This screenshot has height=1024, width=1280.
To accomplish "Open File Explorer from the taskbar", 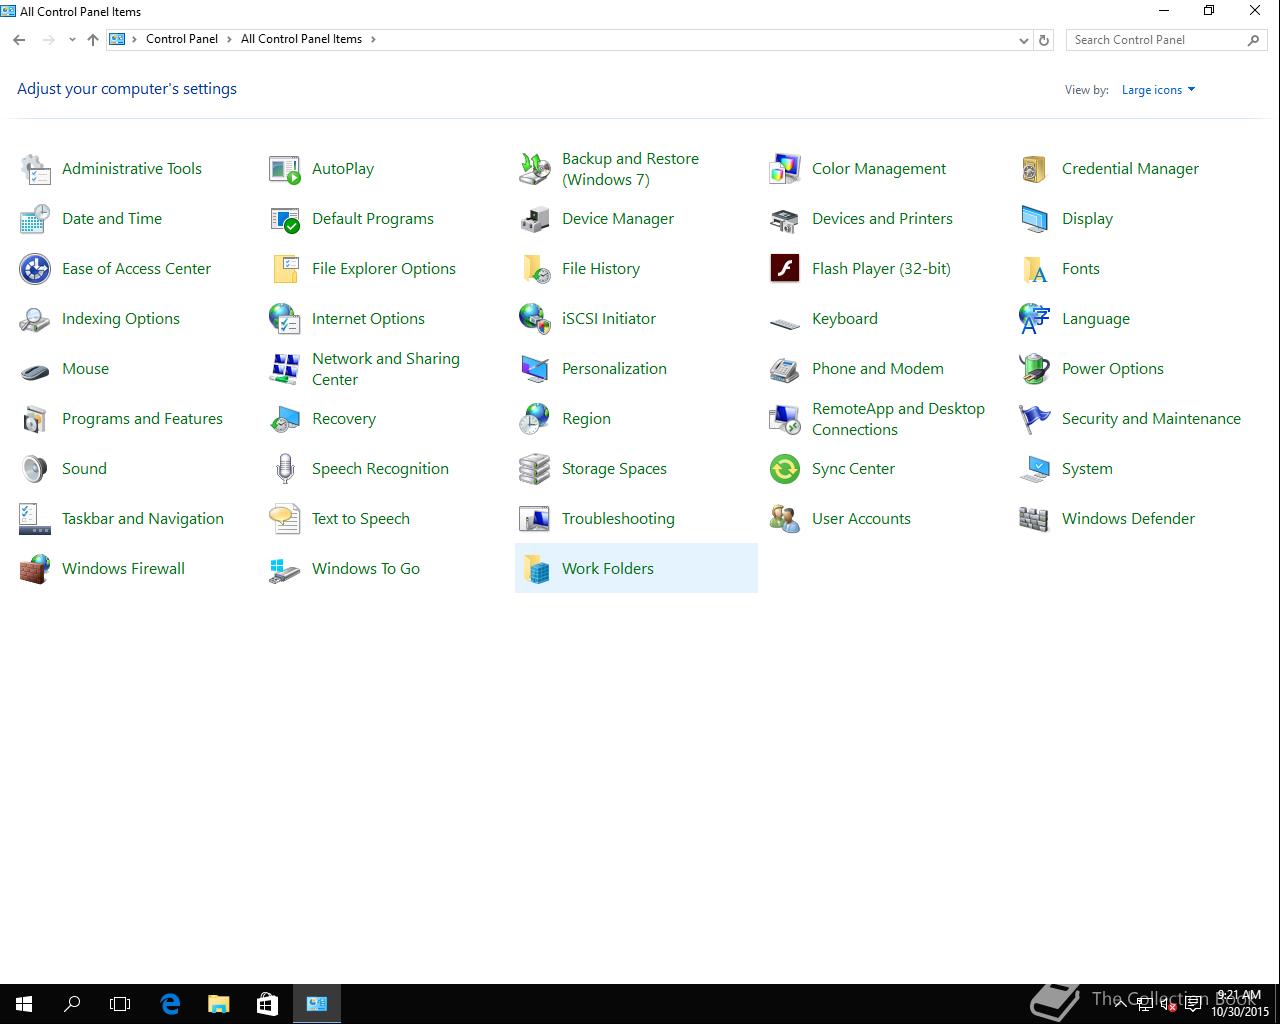I will click(x=218, y=1004).
